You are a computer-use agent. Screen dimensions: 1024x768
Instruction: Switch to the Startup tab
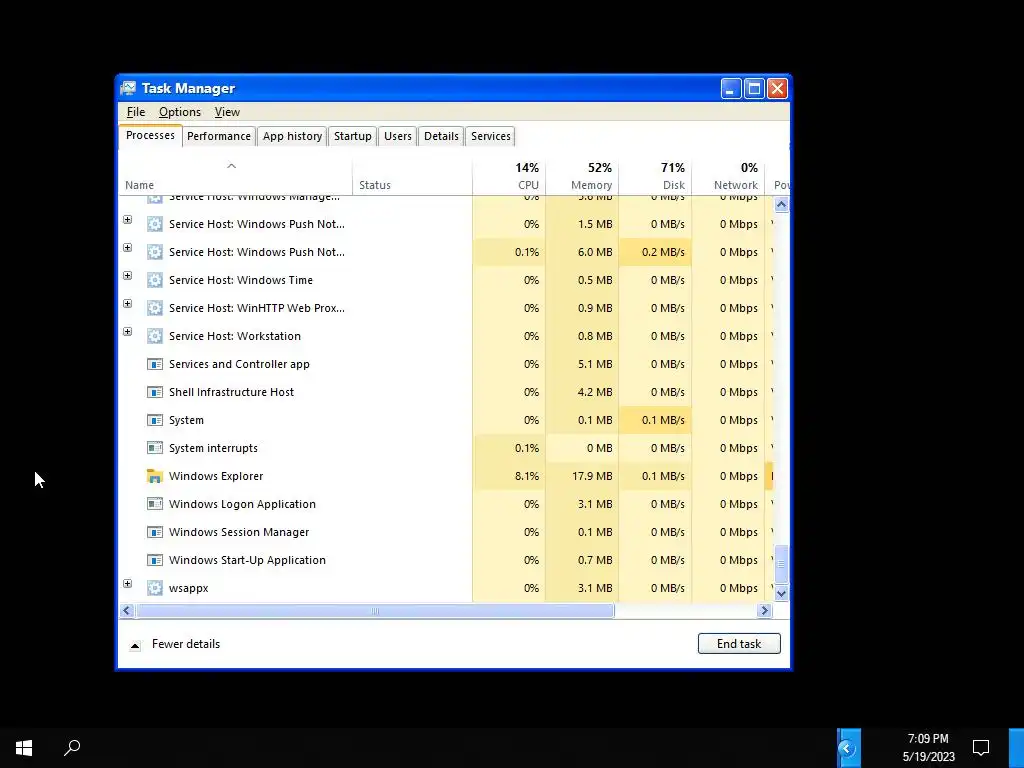point(353,136)
